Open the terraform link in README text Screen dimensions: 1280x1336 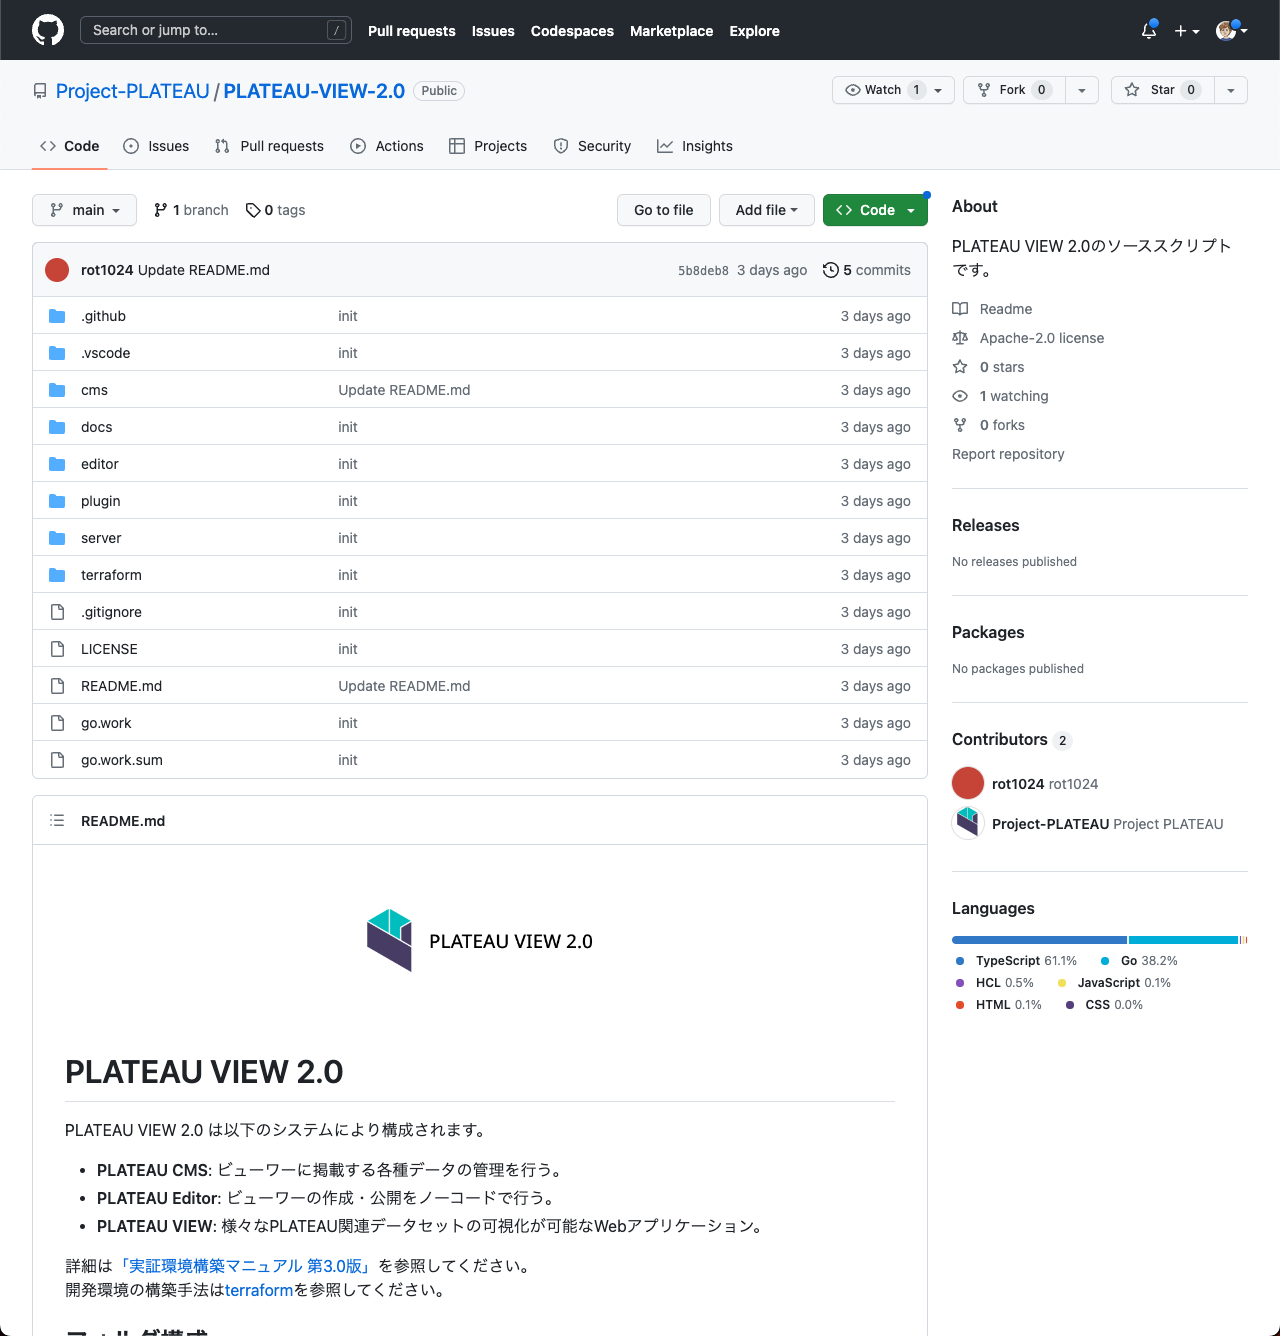[x=258, y=1290]
